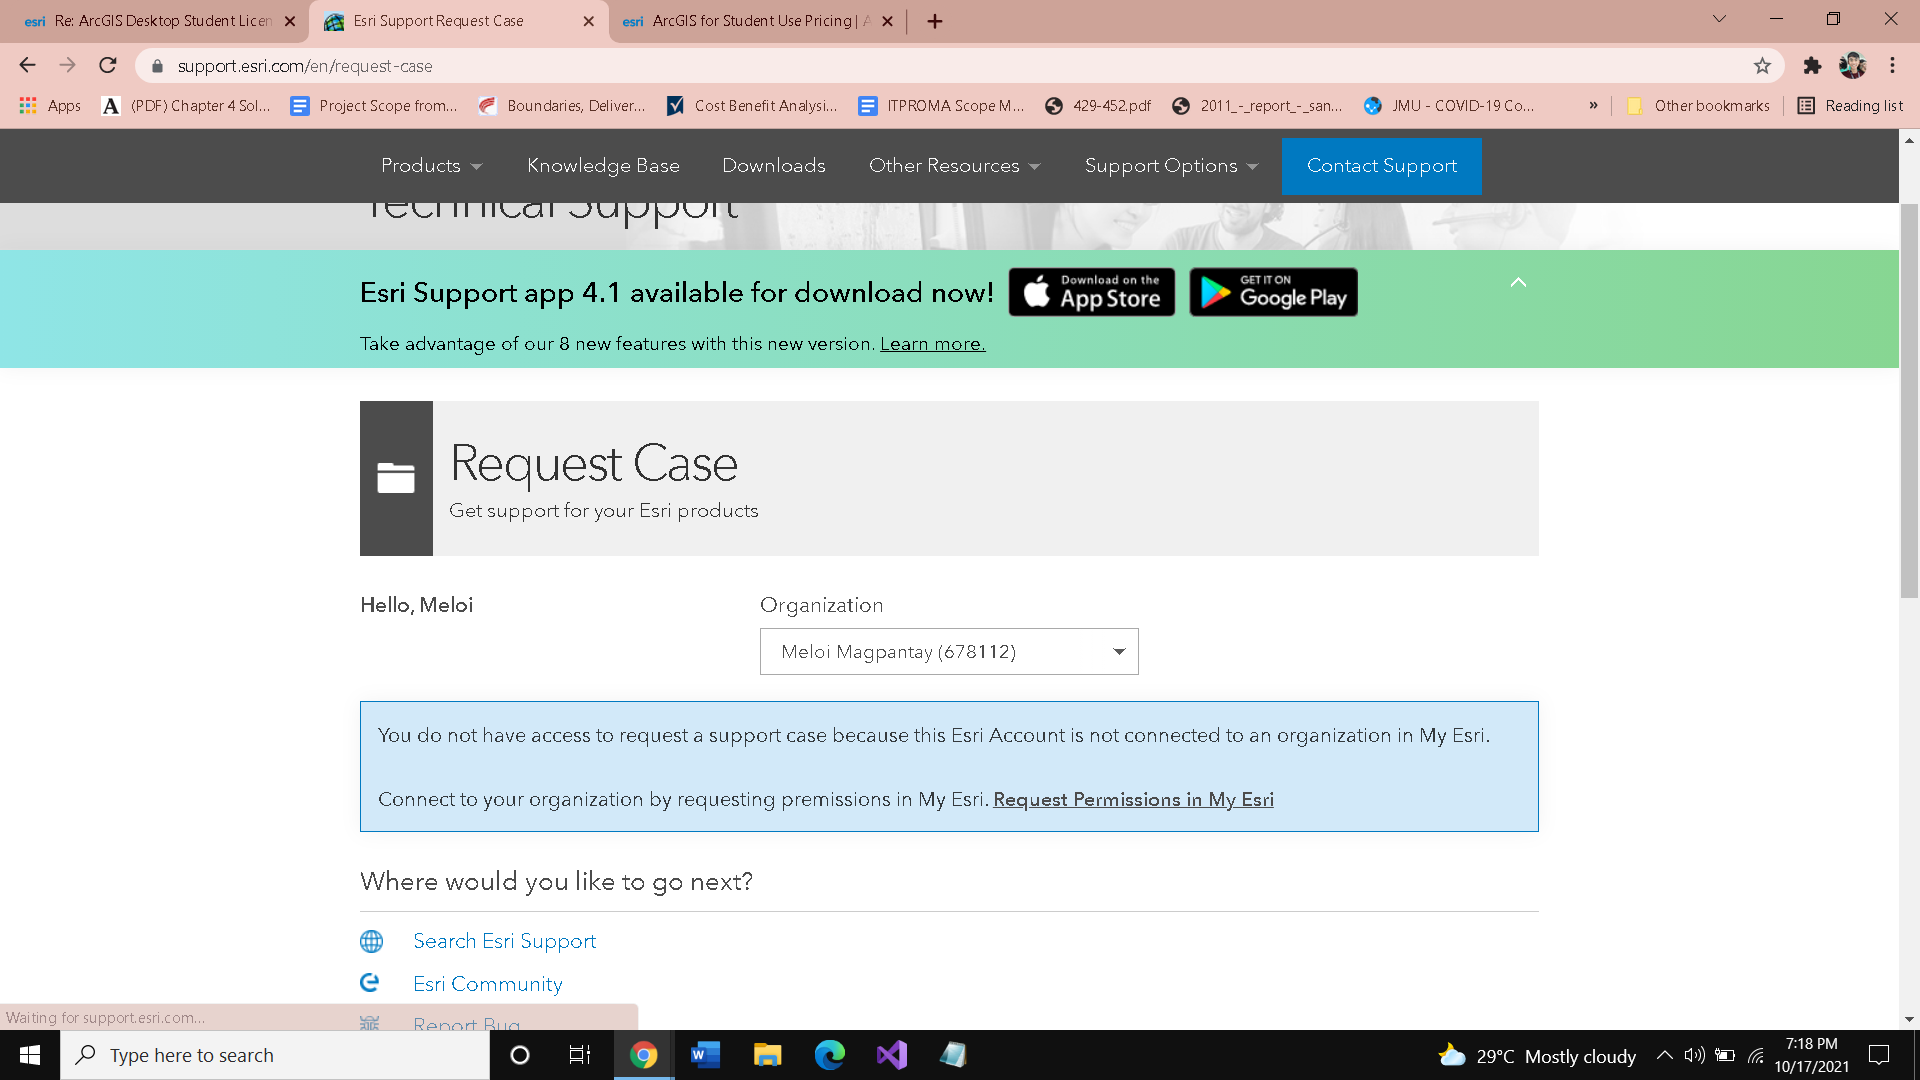
Task: Click the Type here to search box
Action: point(275,1055)
